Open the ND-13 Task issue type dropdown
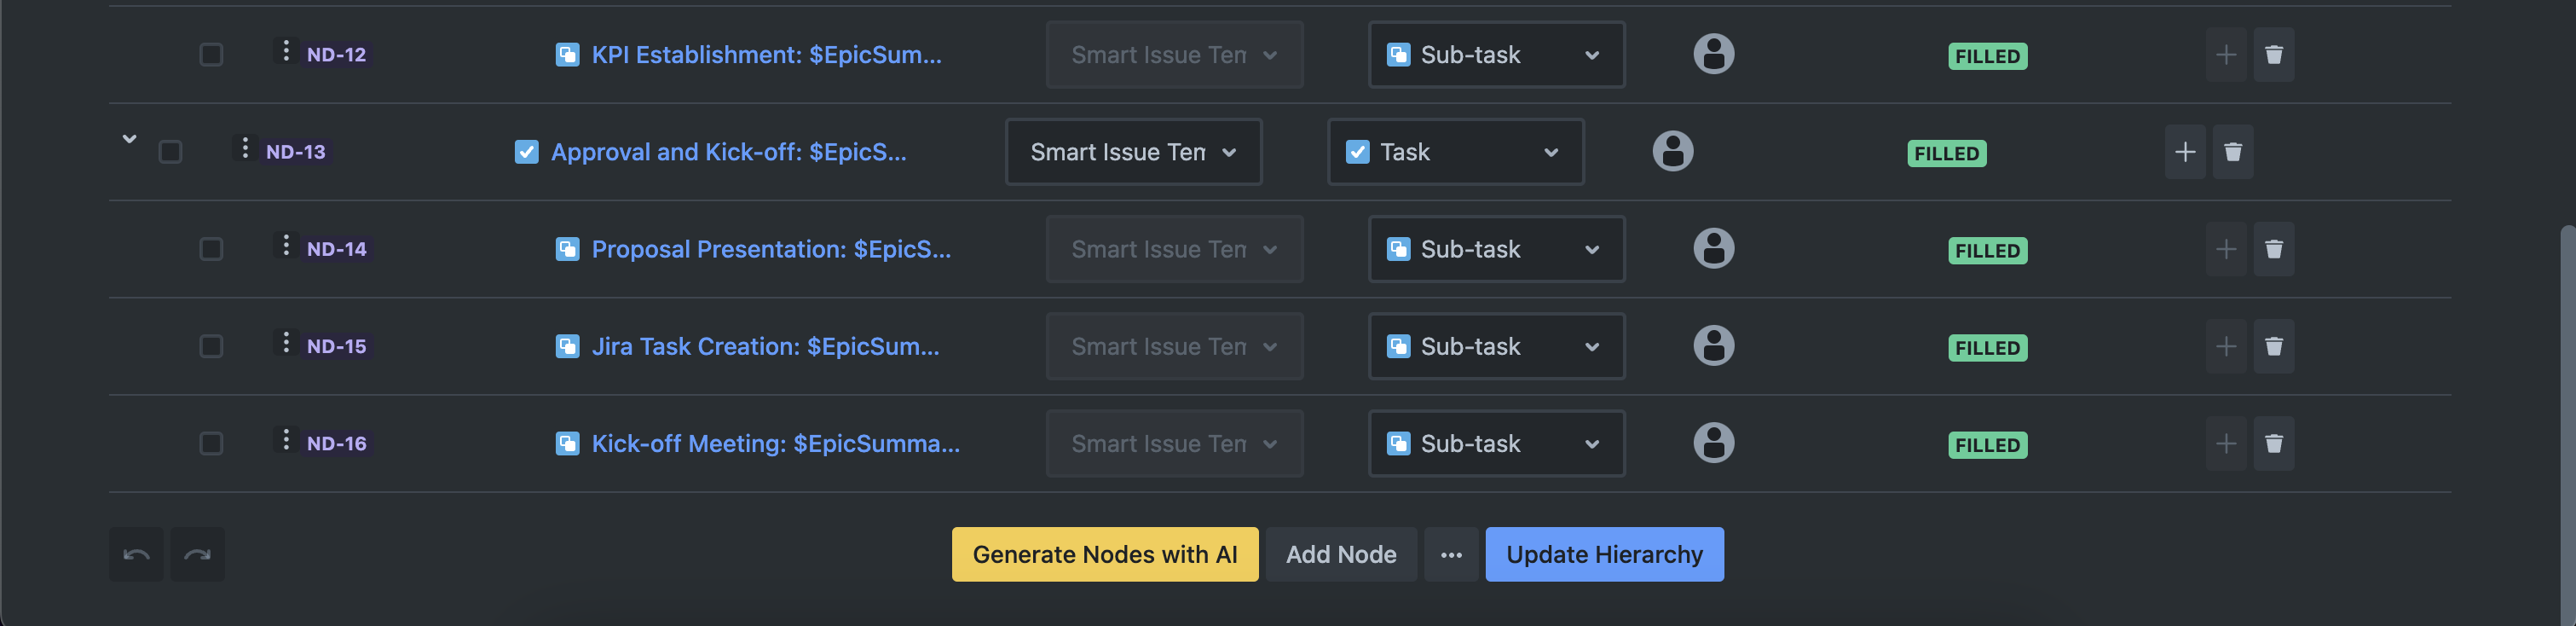 (1455, 152)
